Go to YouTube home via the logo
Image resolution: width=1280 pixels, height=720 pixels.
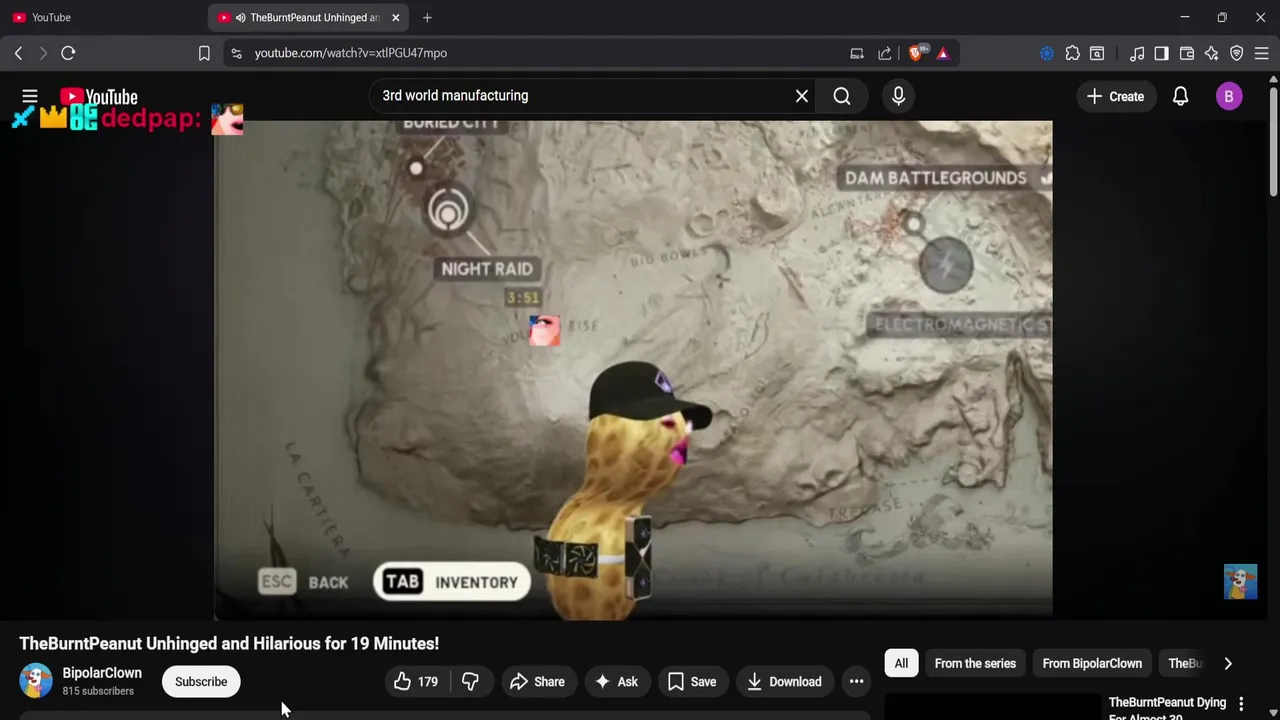coord(98,97)
